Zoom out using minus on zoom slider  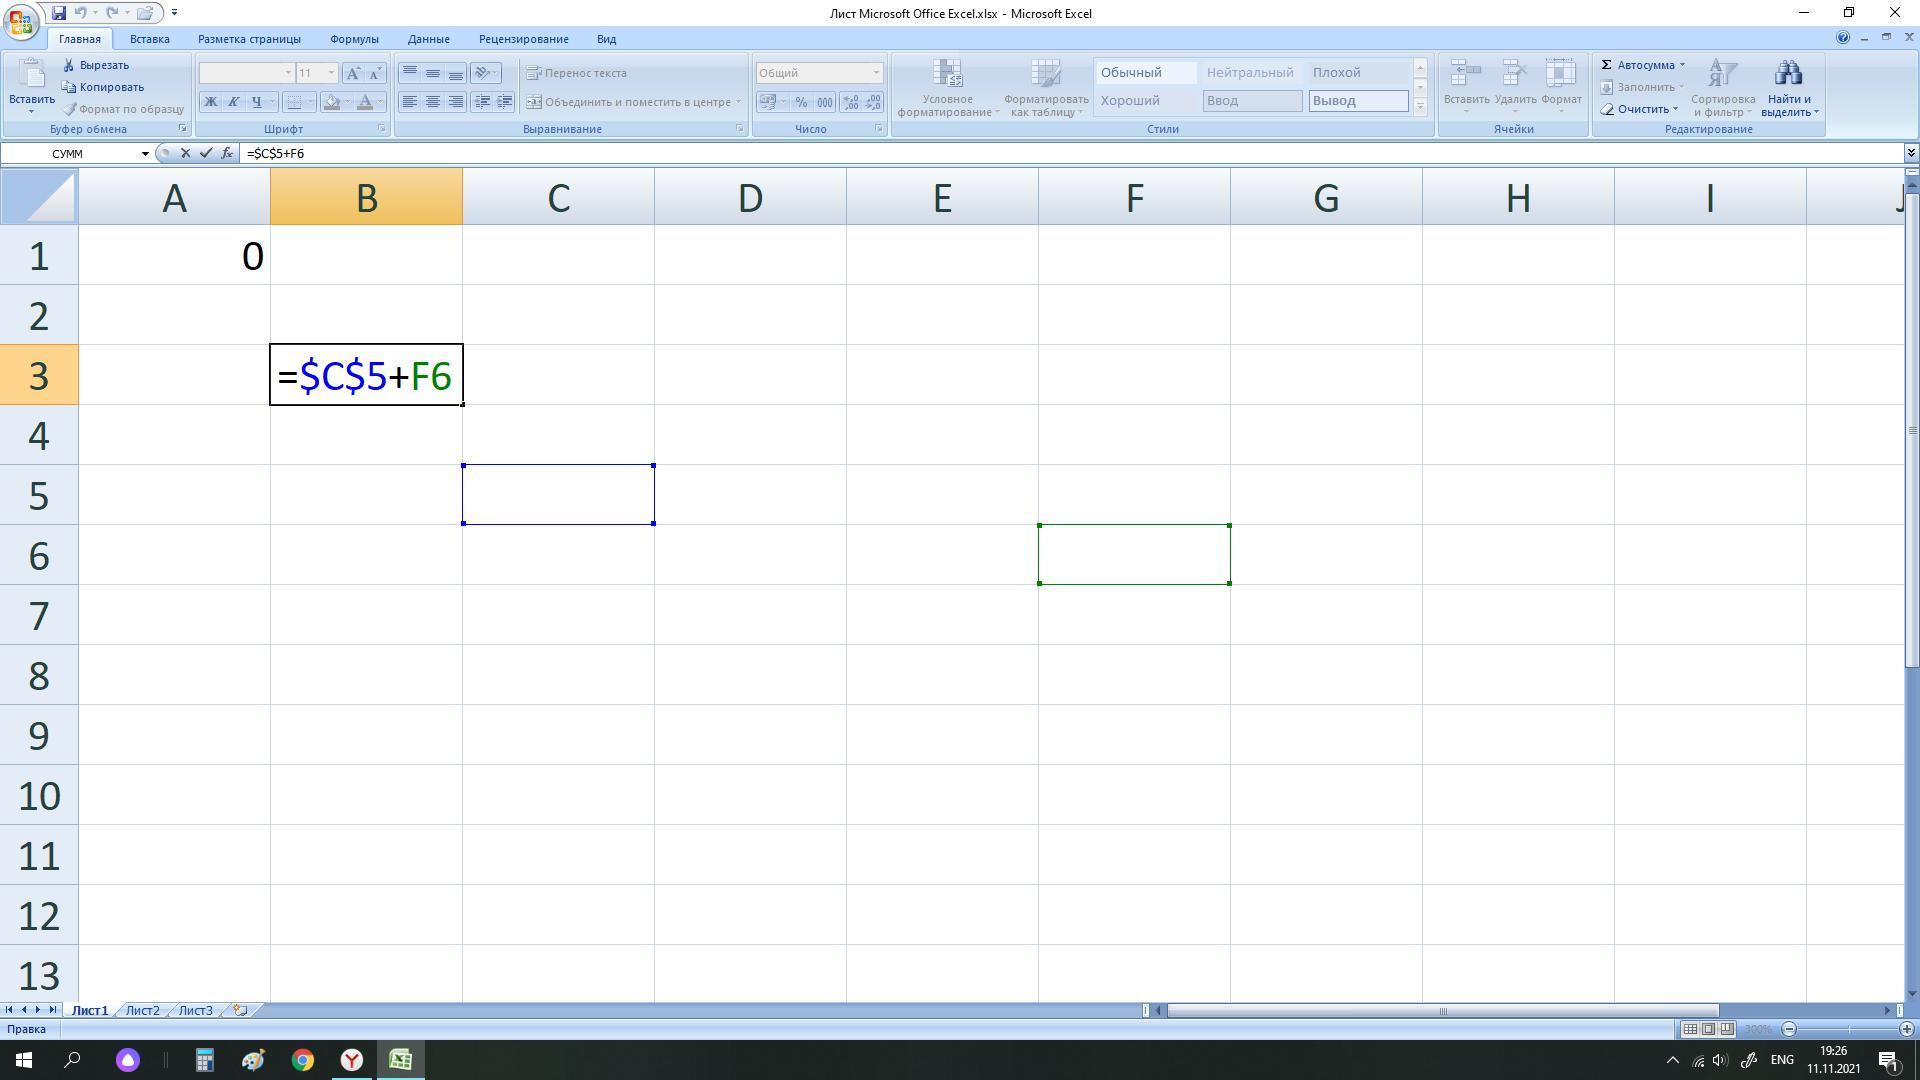[1789, 1029]
